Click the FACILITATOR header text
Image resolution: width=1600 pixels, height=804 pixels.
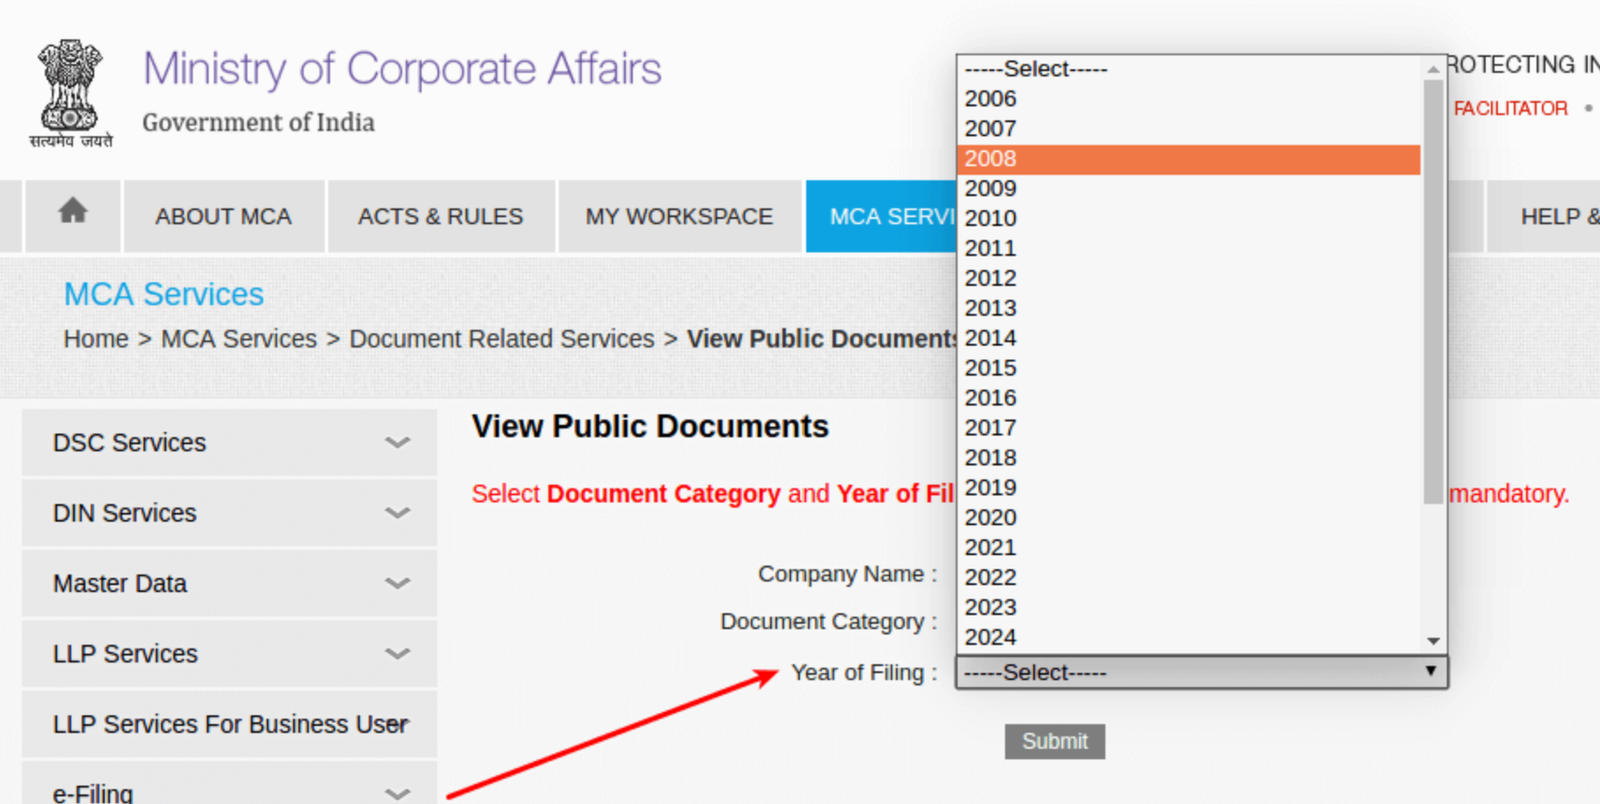1510,108
